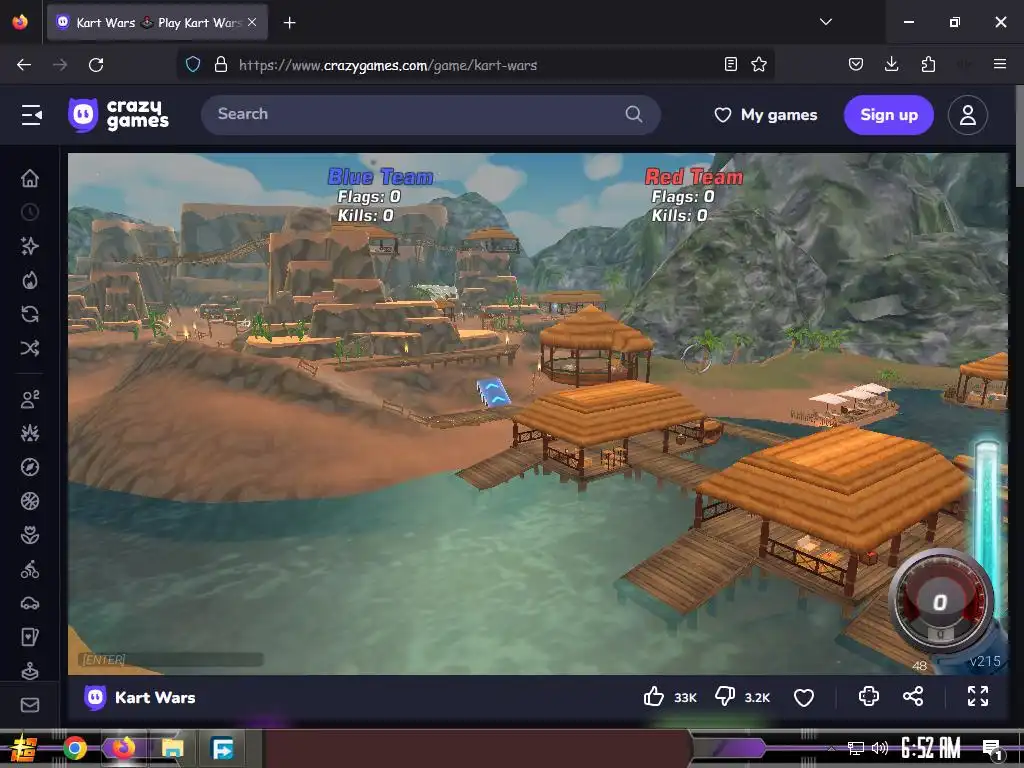Click the search magnifier icon
Image resolution: width=1024 pixels, height=768 pixels.
(x=633, y=114)
